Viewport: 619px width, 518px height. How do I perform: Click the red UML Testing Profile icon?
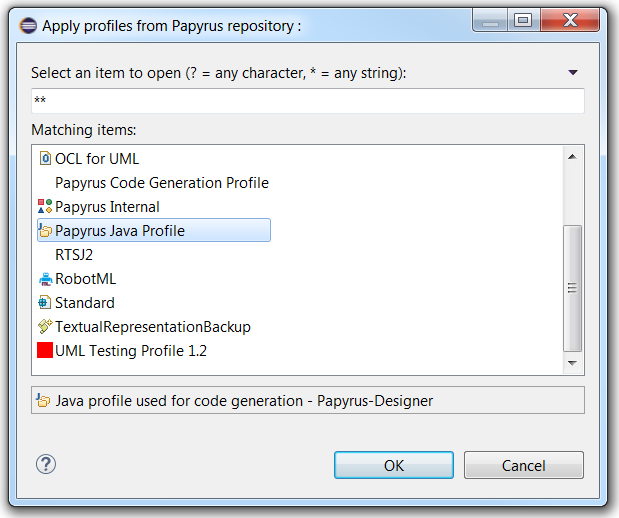pyautogui.click(x=44, y=351)
